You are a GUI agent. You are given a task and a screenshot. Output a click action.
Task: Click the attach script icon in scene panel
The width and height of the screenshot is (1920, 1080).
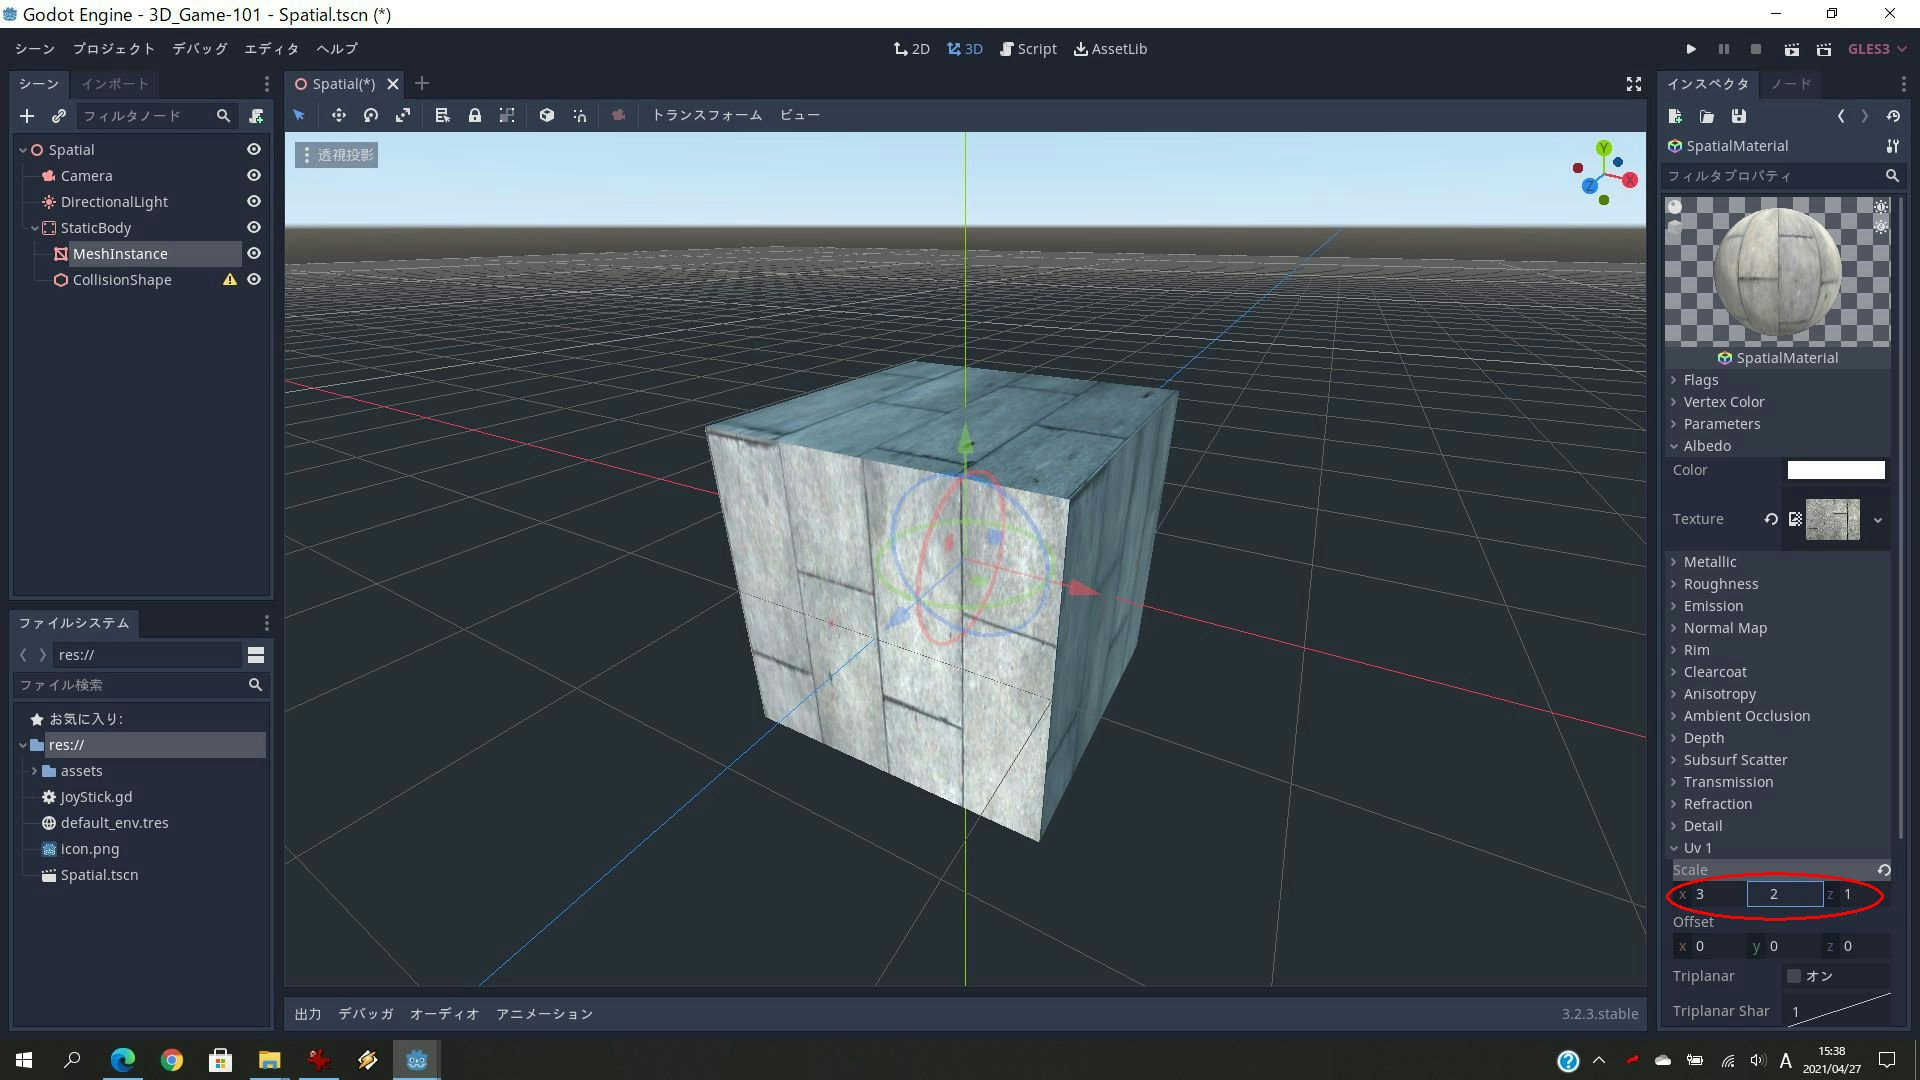(x=256, y=116)
